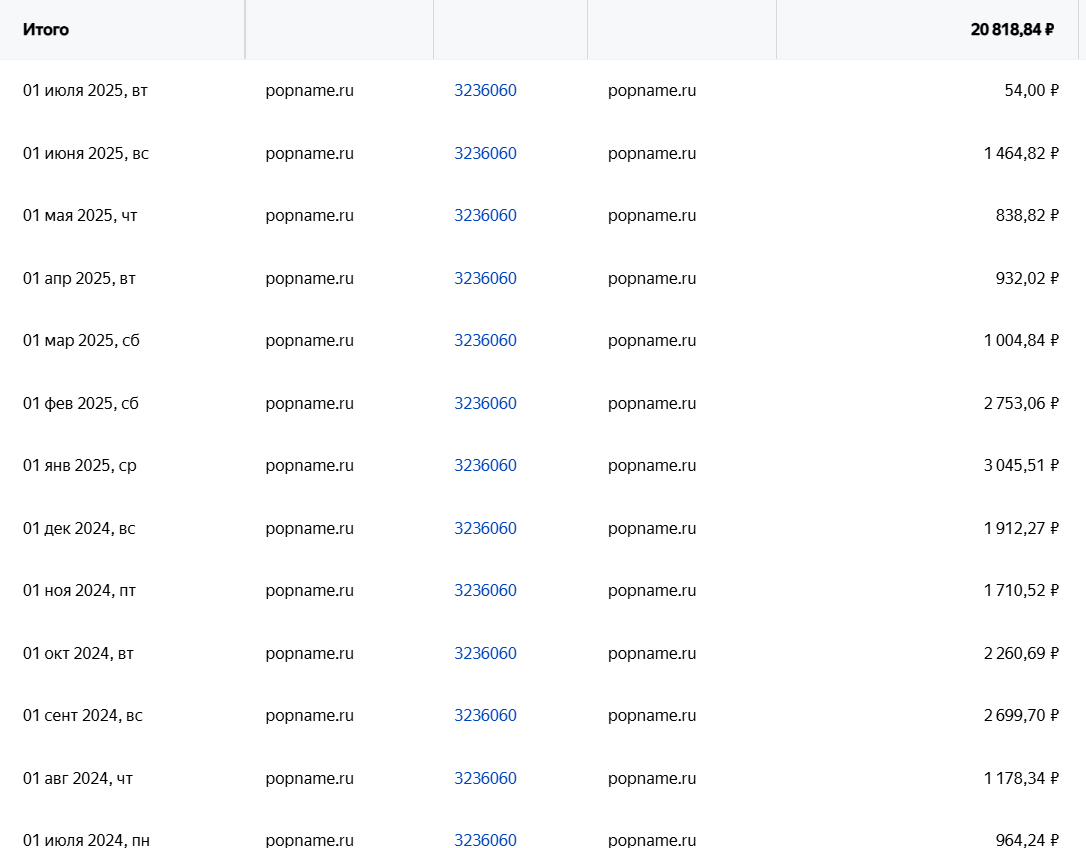Click date 01 ноя 2024, пт

click(x=80, y=591)
